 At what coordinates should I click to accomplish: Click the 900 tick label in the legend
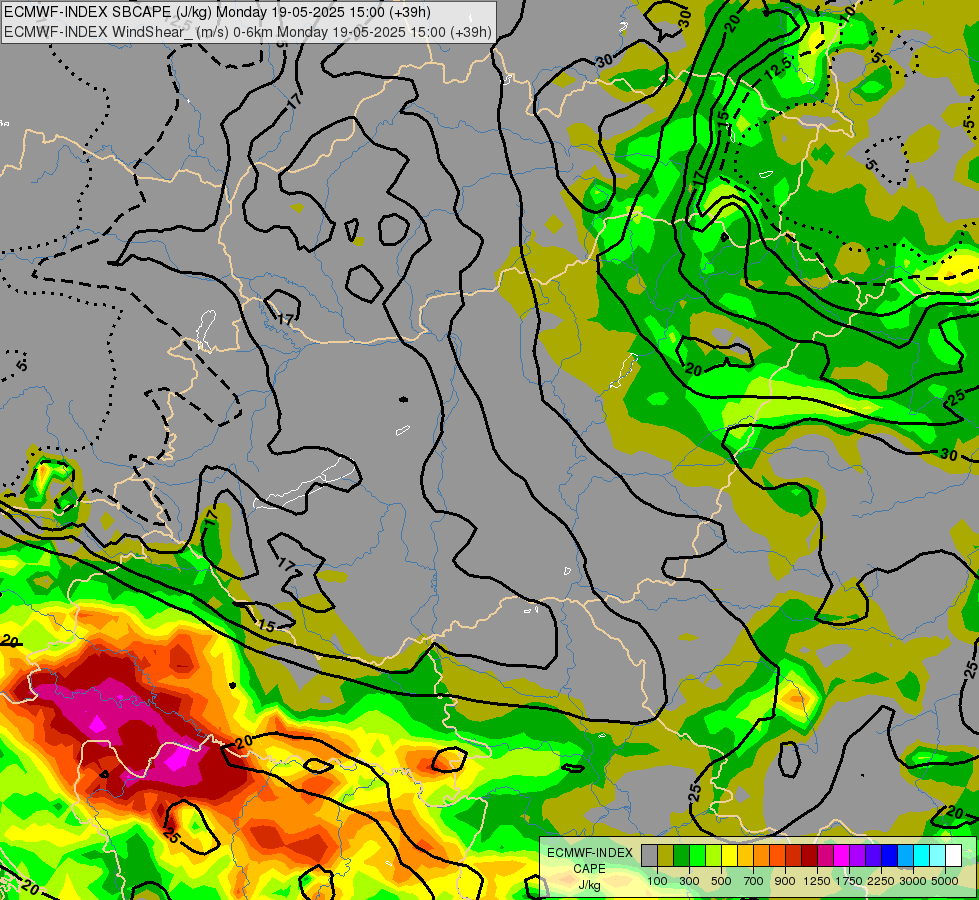pos(785,881)
